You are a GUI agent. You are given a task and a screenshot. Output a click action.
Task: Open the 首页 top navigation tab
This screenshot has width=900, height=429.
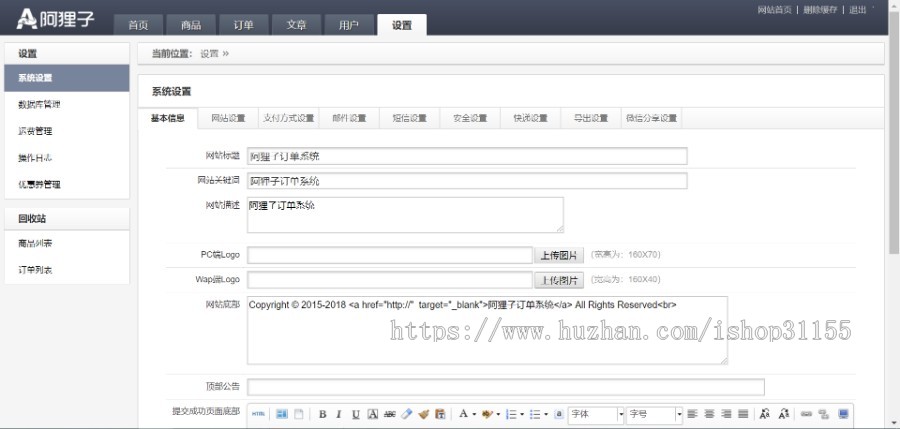pos(138,25)
